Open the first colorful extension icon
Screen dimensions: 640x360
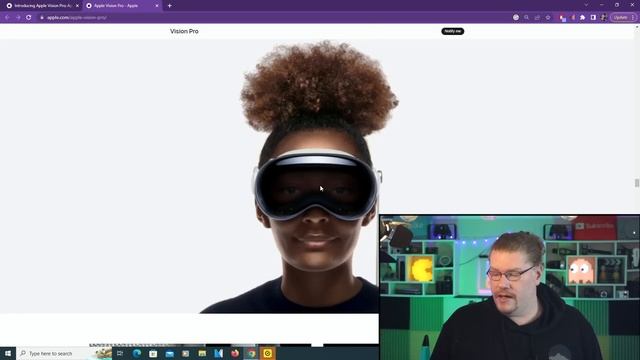click(562, 18)
